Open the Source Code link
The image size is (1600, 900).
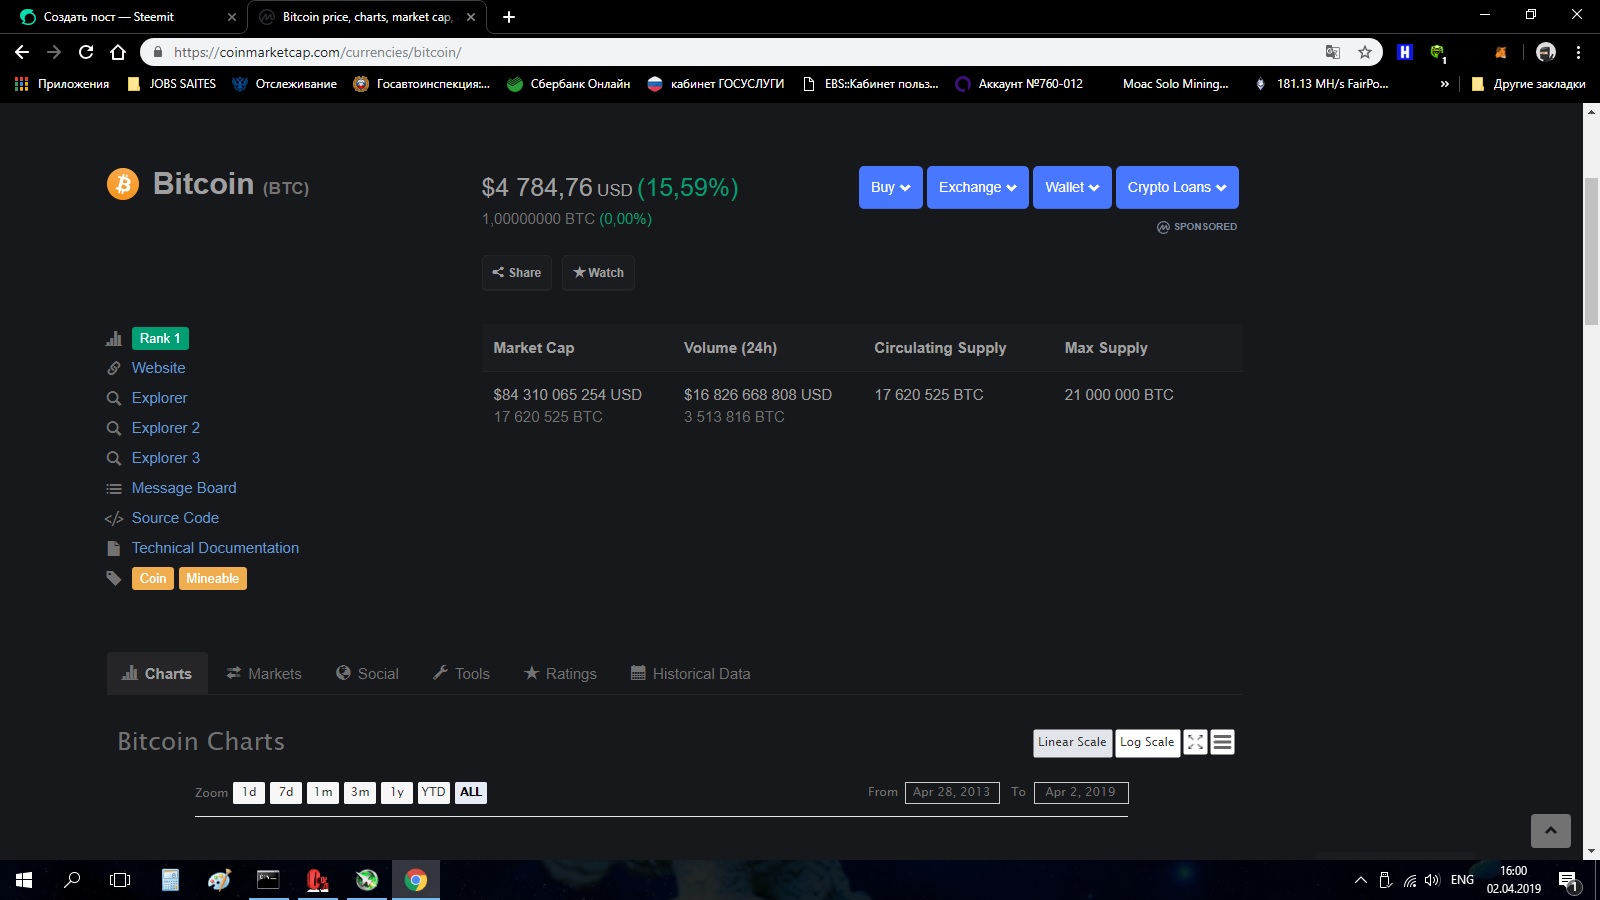click(x=175, y=518)
